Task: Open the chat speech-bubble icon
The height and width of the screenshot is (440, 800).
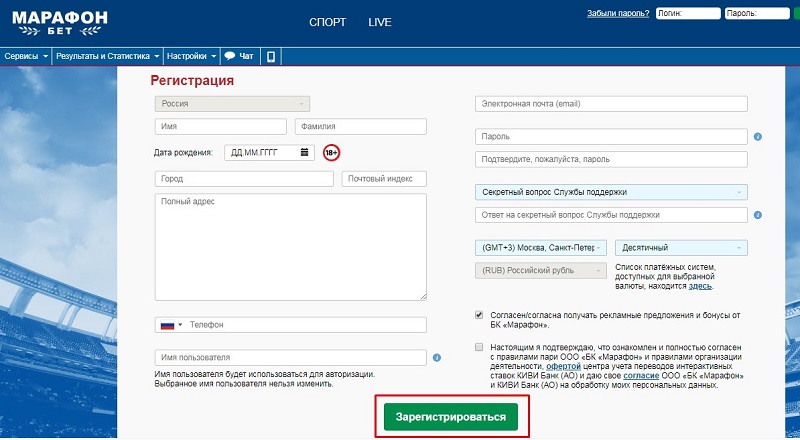Action: (230, 56)
